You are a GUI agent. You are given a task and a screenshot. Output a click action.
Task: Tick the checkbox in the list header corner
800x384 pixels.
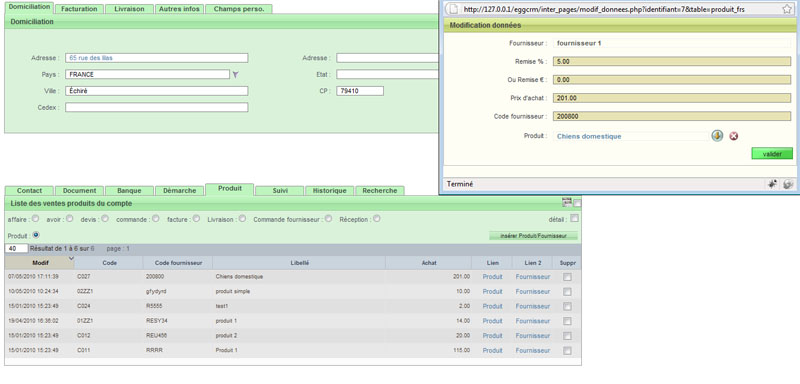pos(577,203)
